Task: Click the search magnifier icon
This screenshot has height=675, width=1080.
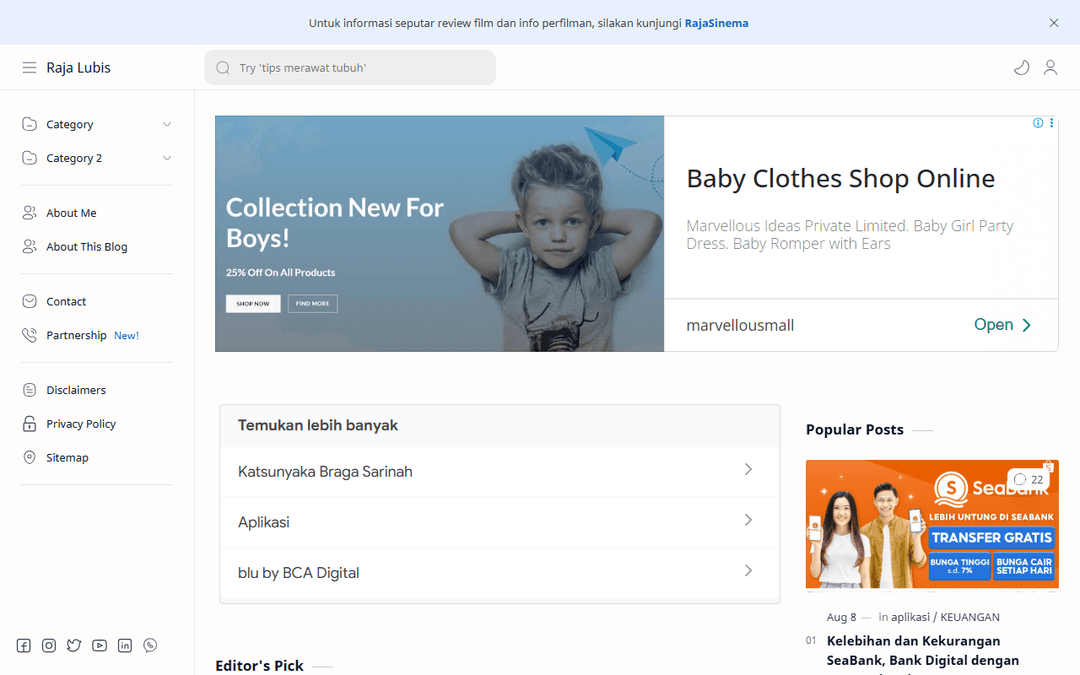Action: click(x=223, y=68)
